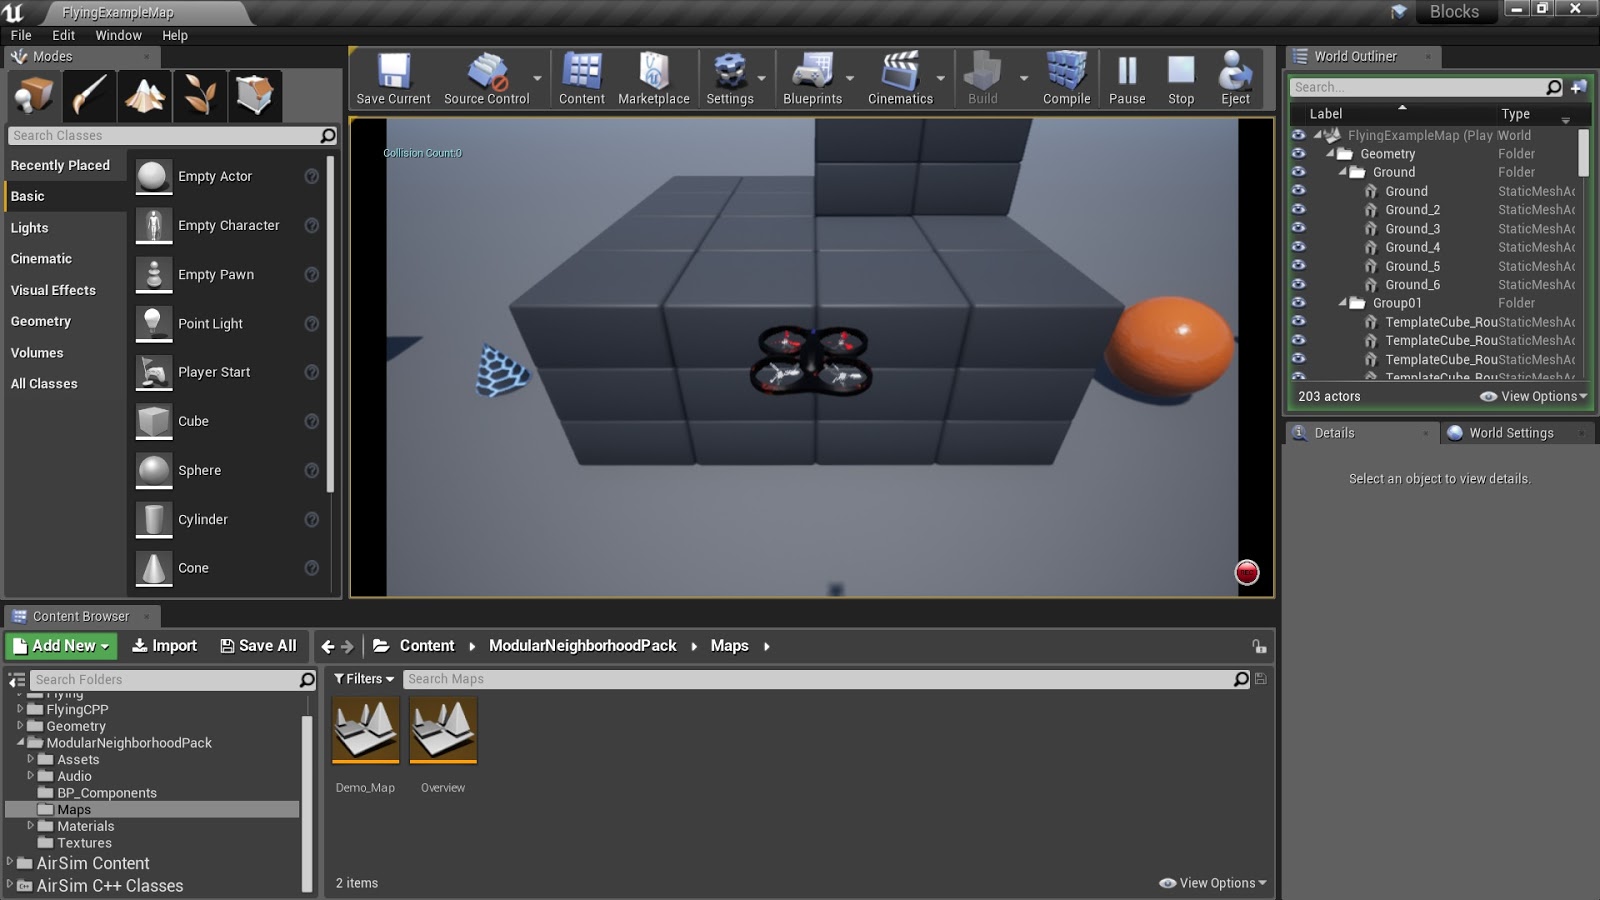Click the Player Start icon
The width and height of the screenshot is (1600, 900).
[x=154, y=372]
